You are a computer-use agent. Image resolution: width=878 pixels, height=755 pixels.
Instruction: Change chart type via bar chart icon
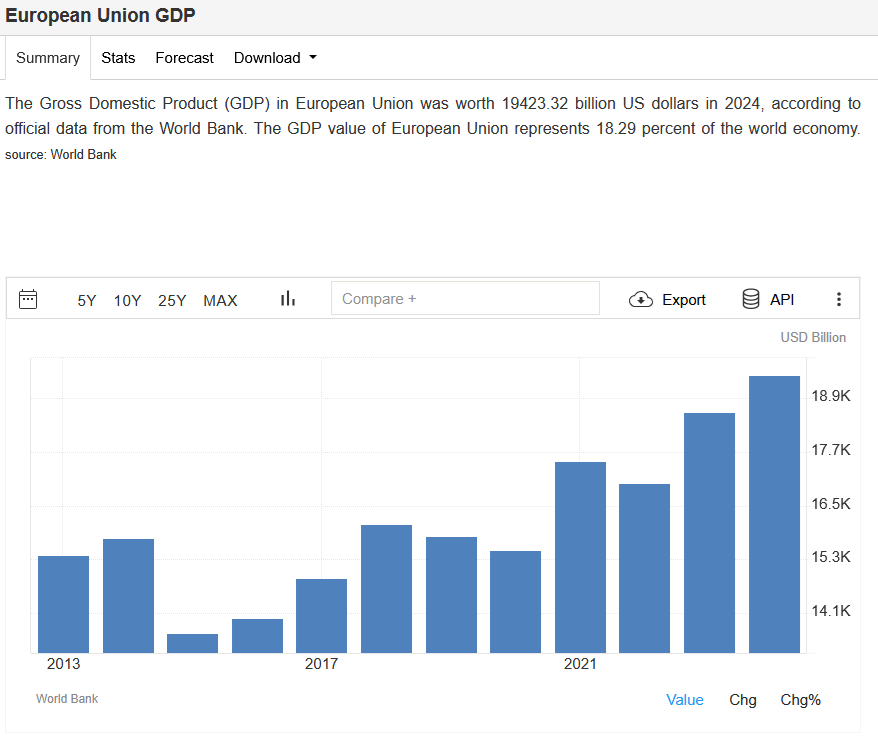(287, 299)
